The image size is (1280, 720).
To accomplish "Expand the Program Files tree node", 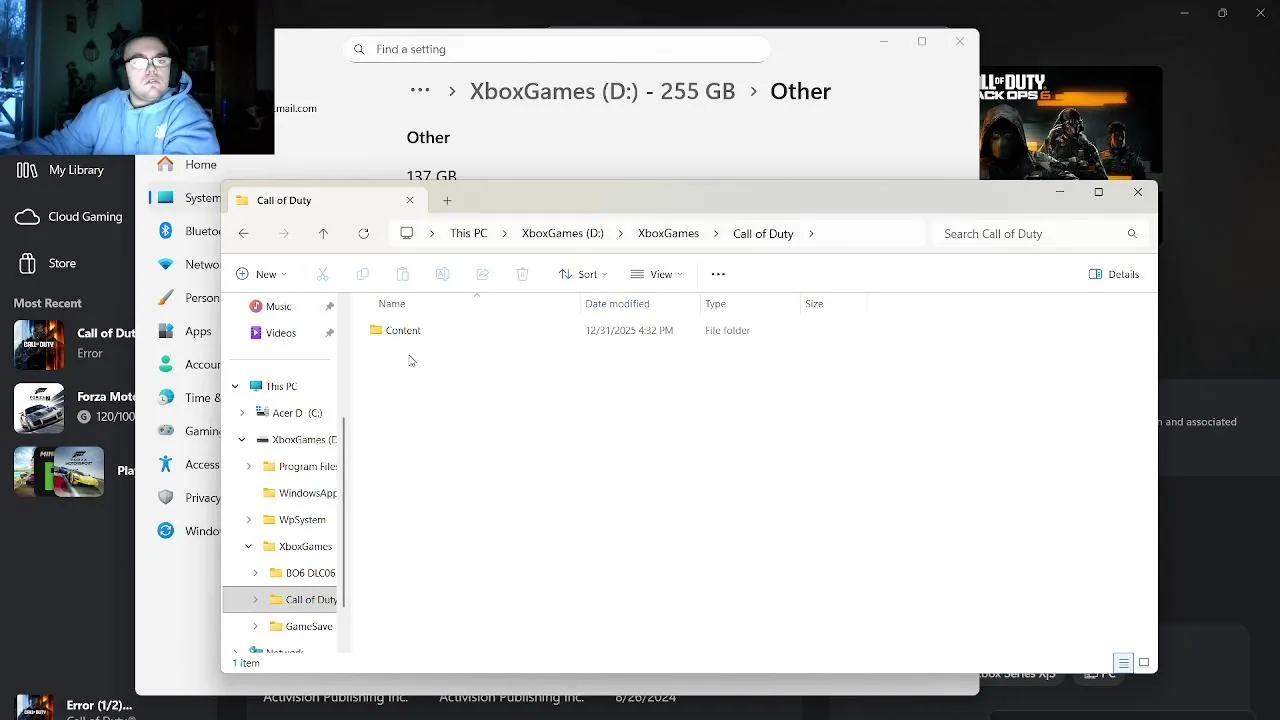I will point(249,467).
